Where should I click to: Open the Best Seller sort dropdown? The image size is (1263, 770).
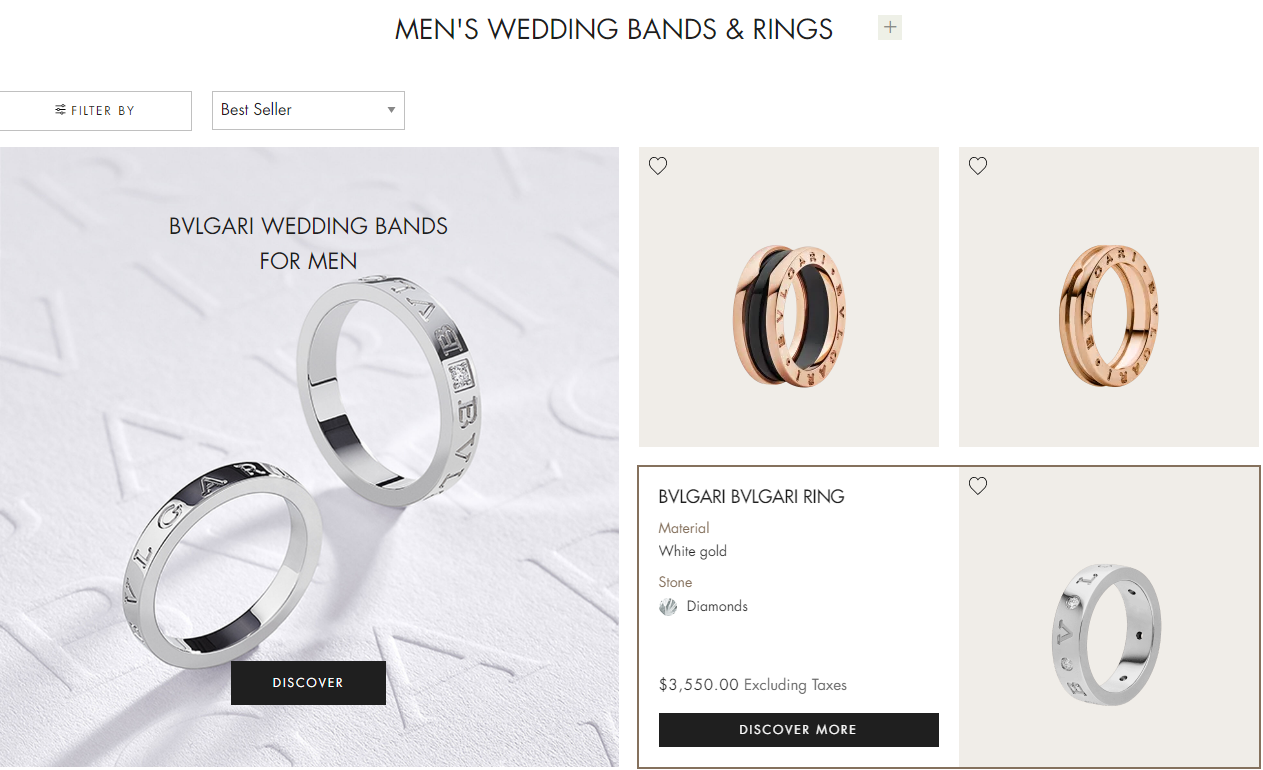click(308, 110)
